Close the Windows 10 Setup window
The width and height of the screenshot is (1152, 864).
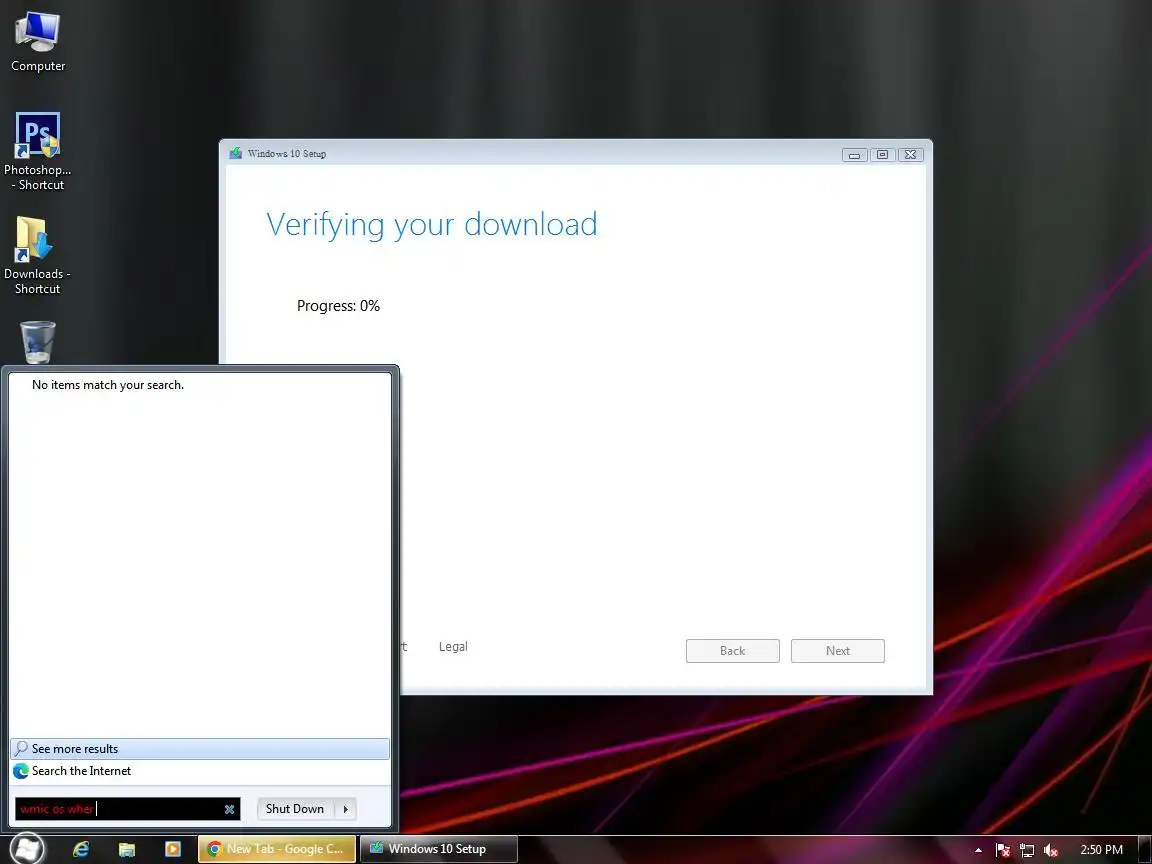pos(910,154)
